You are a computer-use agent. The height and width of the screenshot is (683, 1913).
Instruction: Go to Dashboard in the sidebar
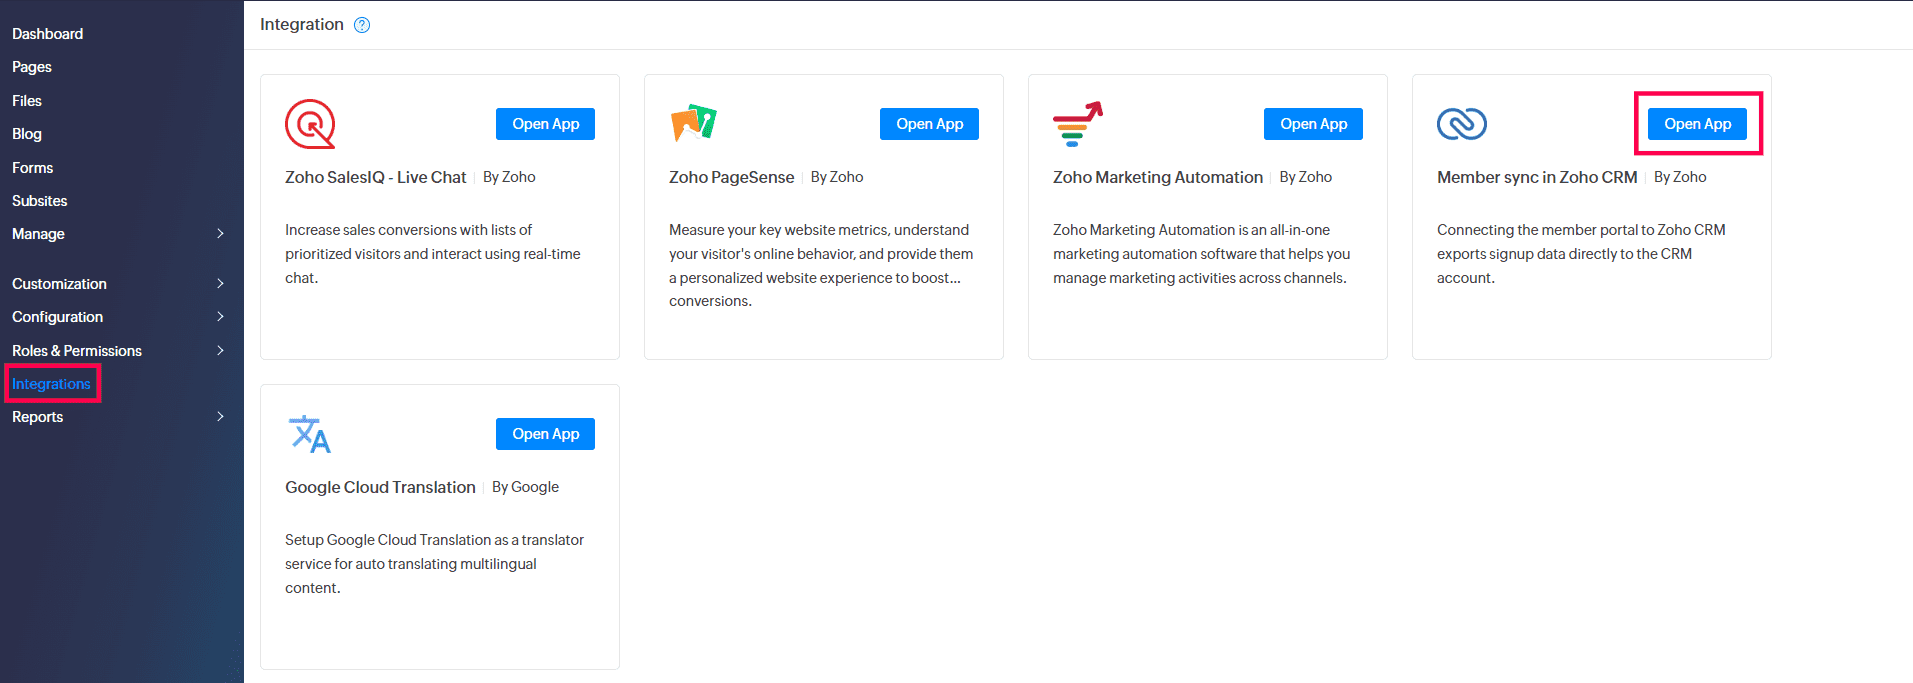[48, 34]
